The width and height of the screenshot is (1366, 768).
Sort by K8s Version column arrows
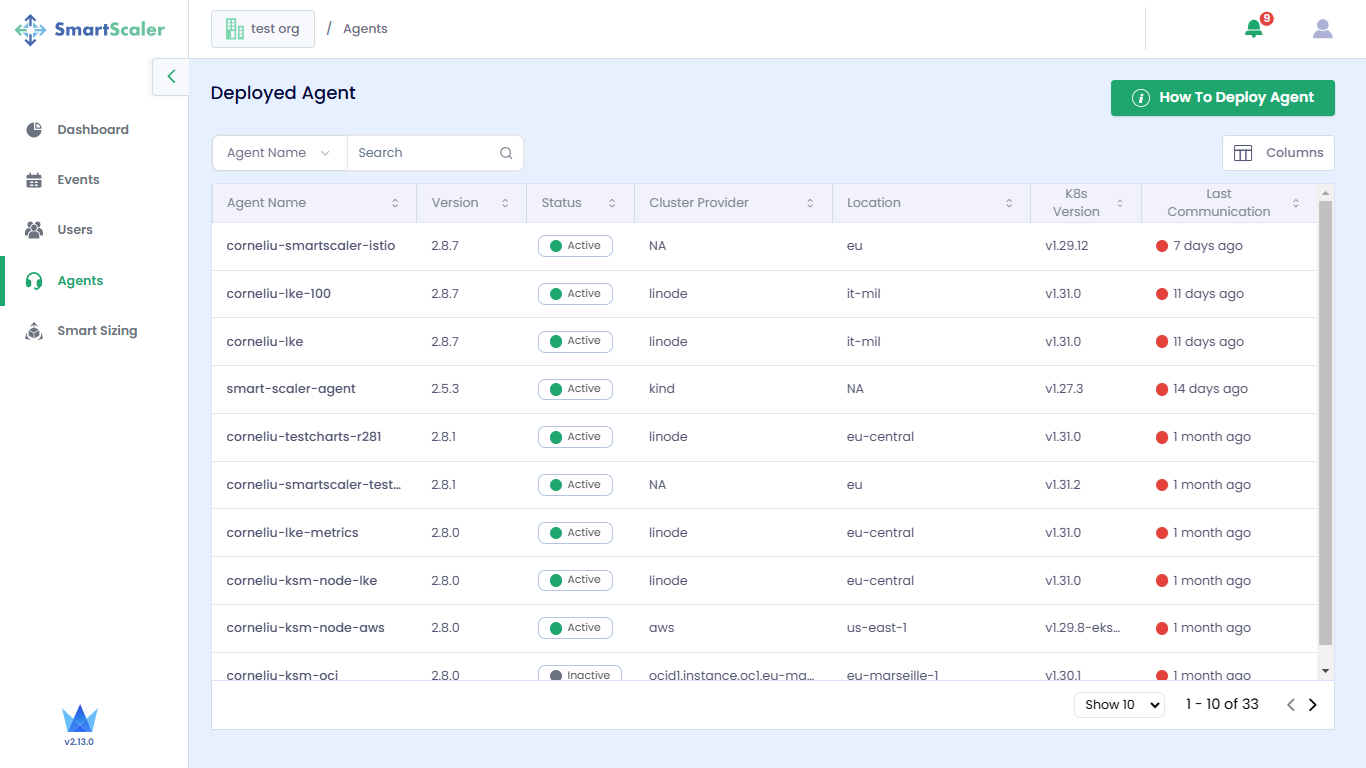1120,203
